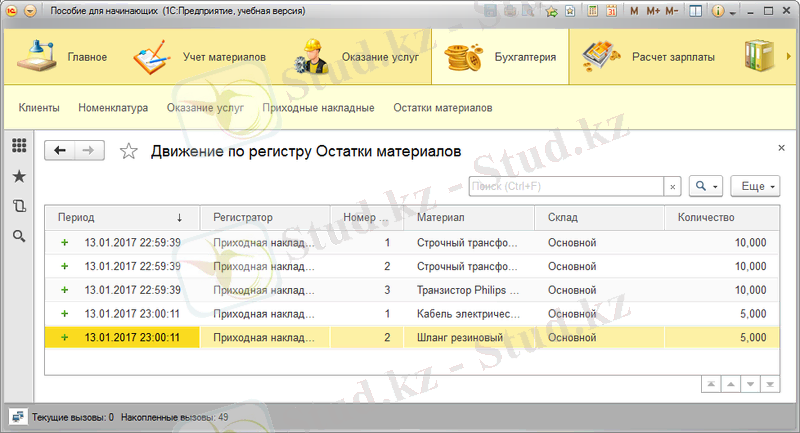800x433 pixels.
Task: Open the Остатки материалов link
Action: (x=442, y=108)
